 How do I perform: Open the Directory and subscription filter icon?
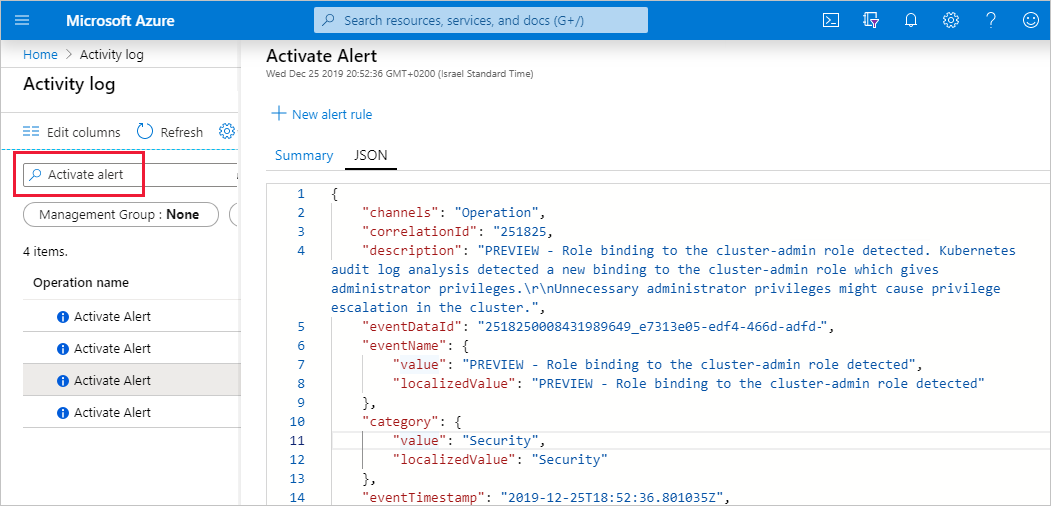(871, 20)
